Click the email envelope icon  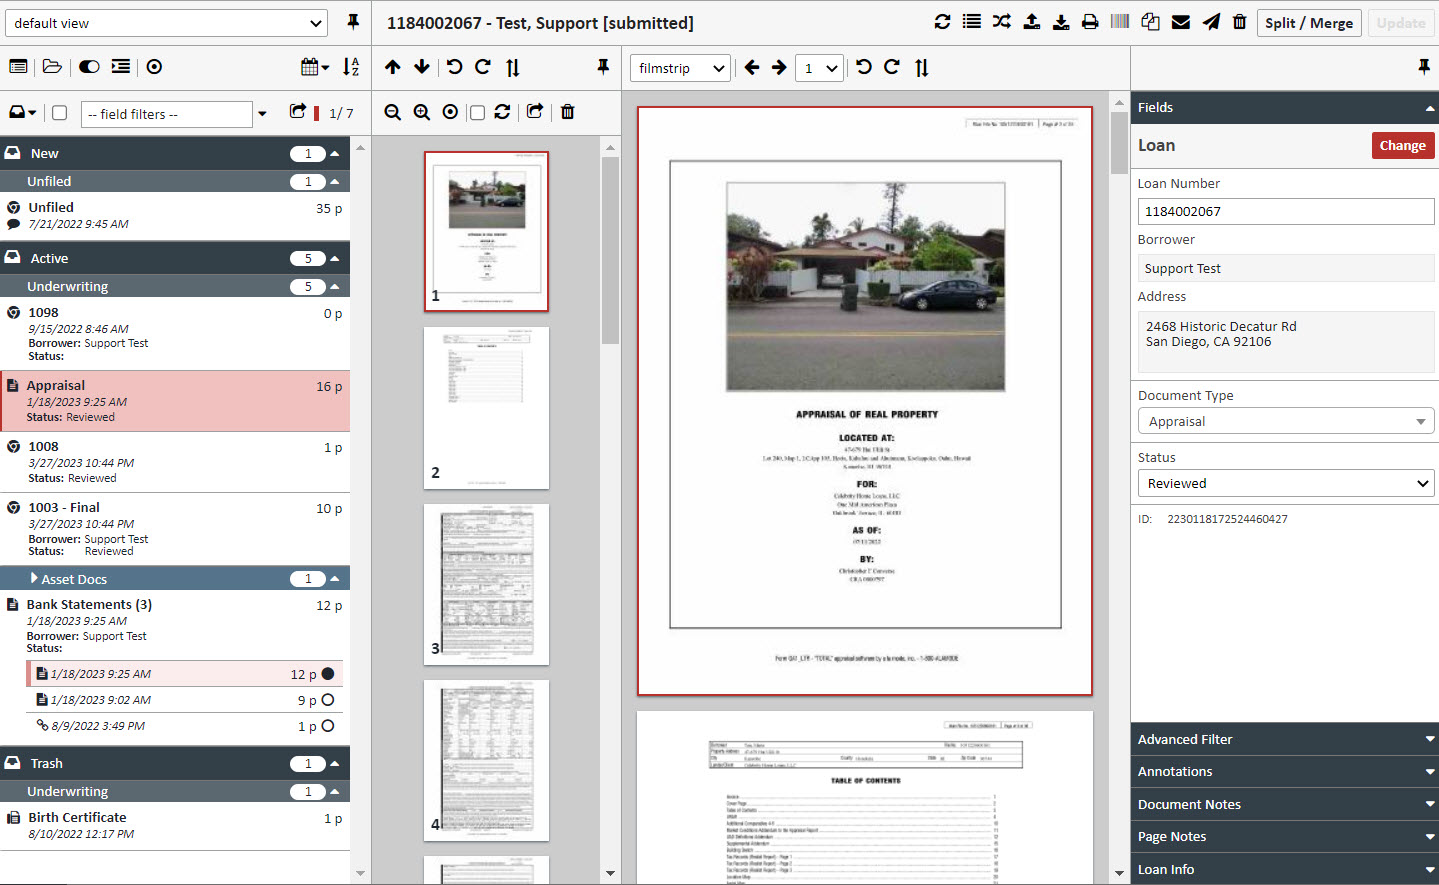pos(1180,22)
